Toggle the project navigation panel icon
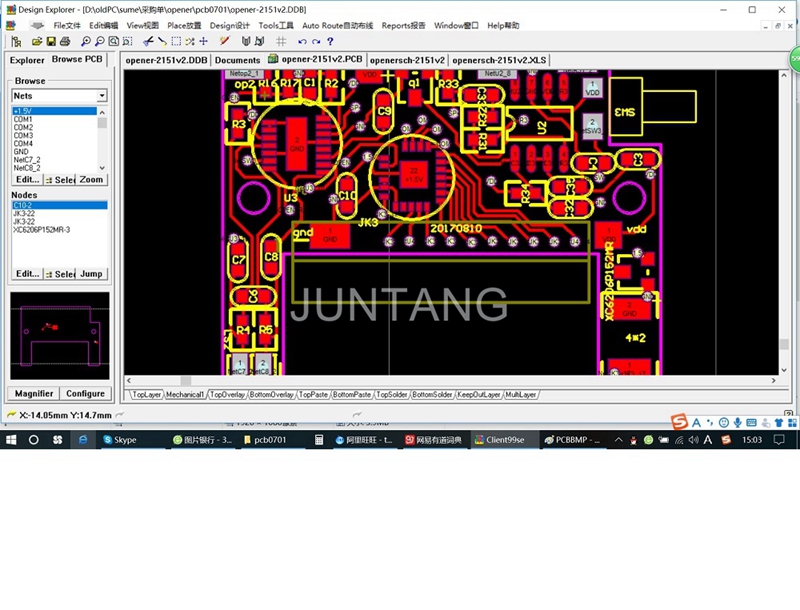The image size is (800, 610). tap(16, 41)
